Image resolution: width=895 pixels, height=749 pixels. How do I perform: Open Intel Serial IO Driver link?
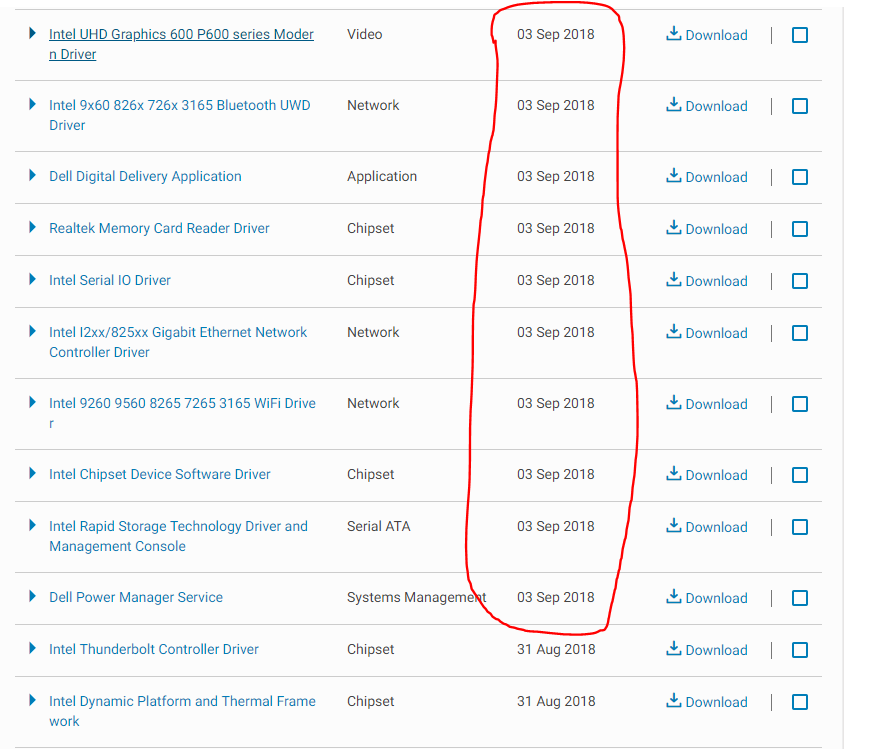110,280
